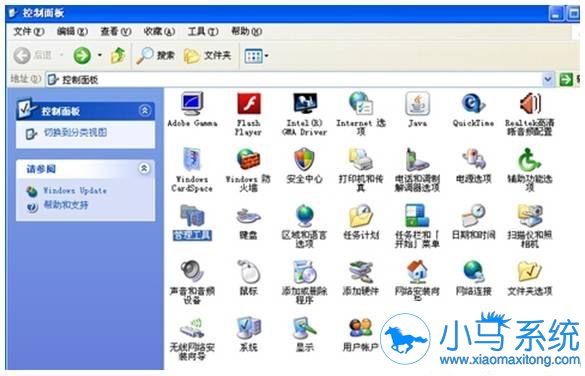Expand the address bar dropdown

point(548,79)
